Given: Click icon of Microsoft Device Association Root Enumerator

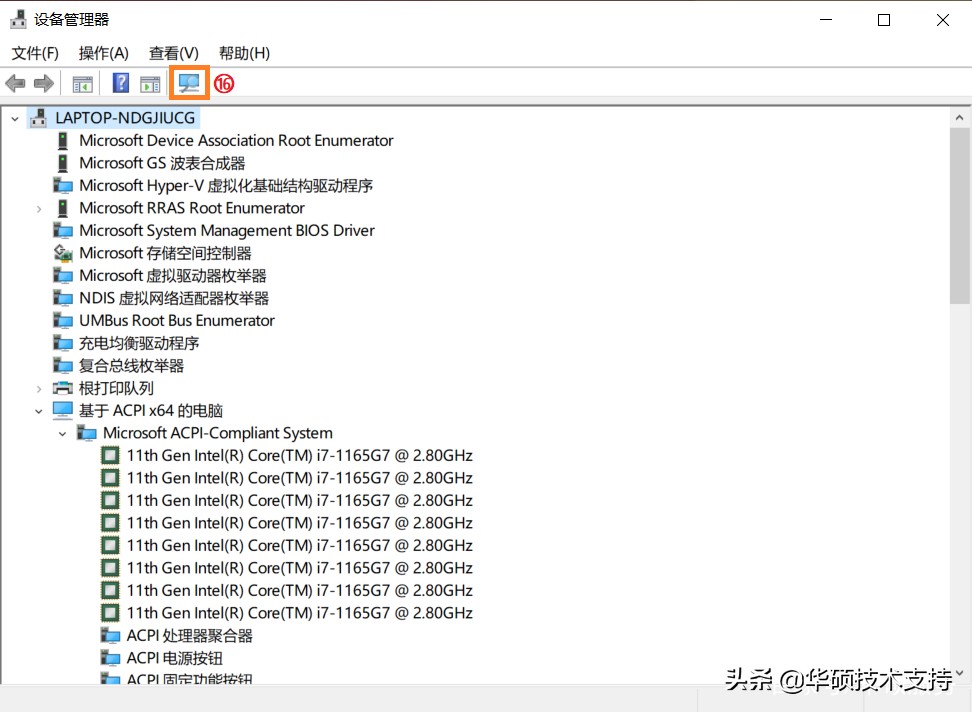Looking at the screenshot, I should [x=63, y=141].
